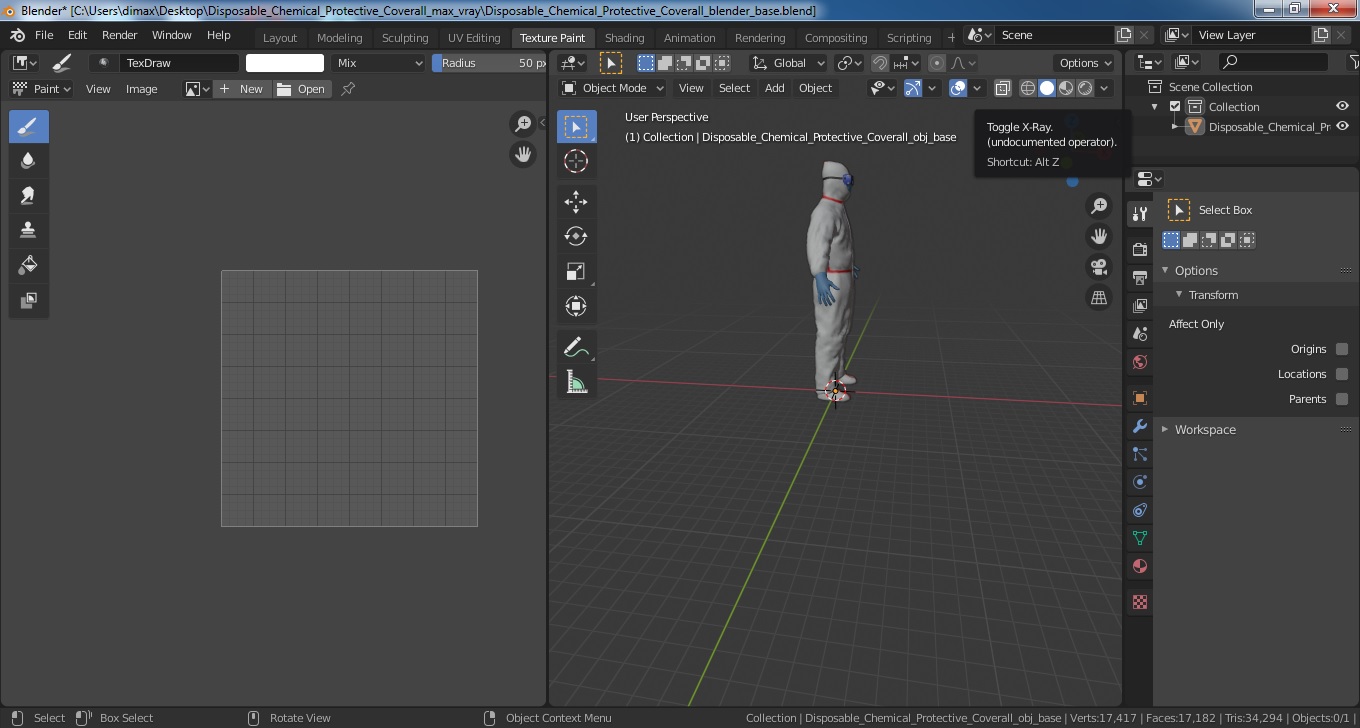Collapse the Options panel

tap(1165, 271)
